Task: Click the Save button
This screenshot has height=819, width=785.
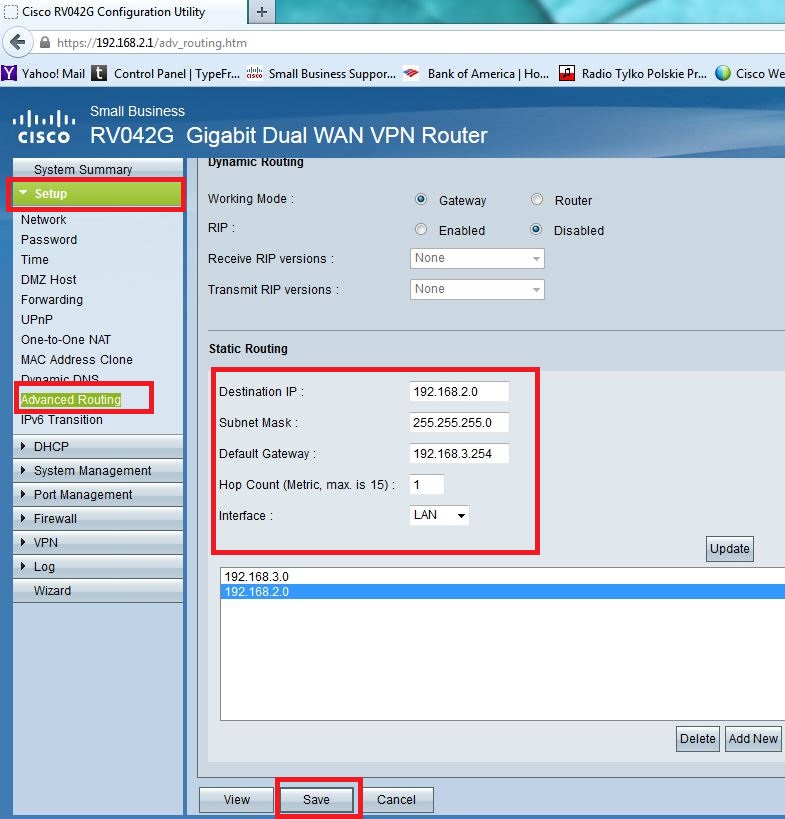Action: pos(317,800)
